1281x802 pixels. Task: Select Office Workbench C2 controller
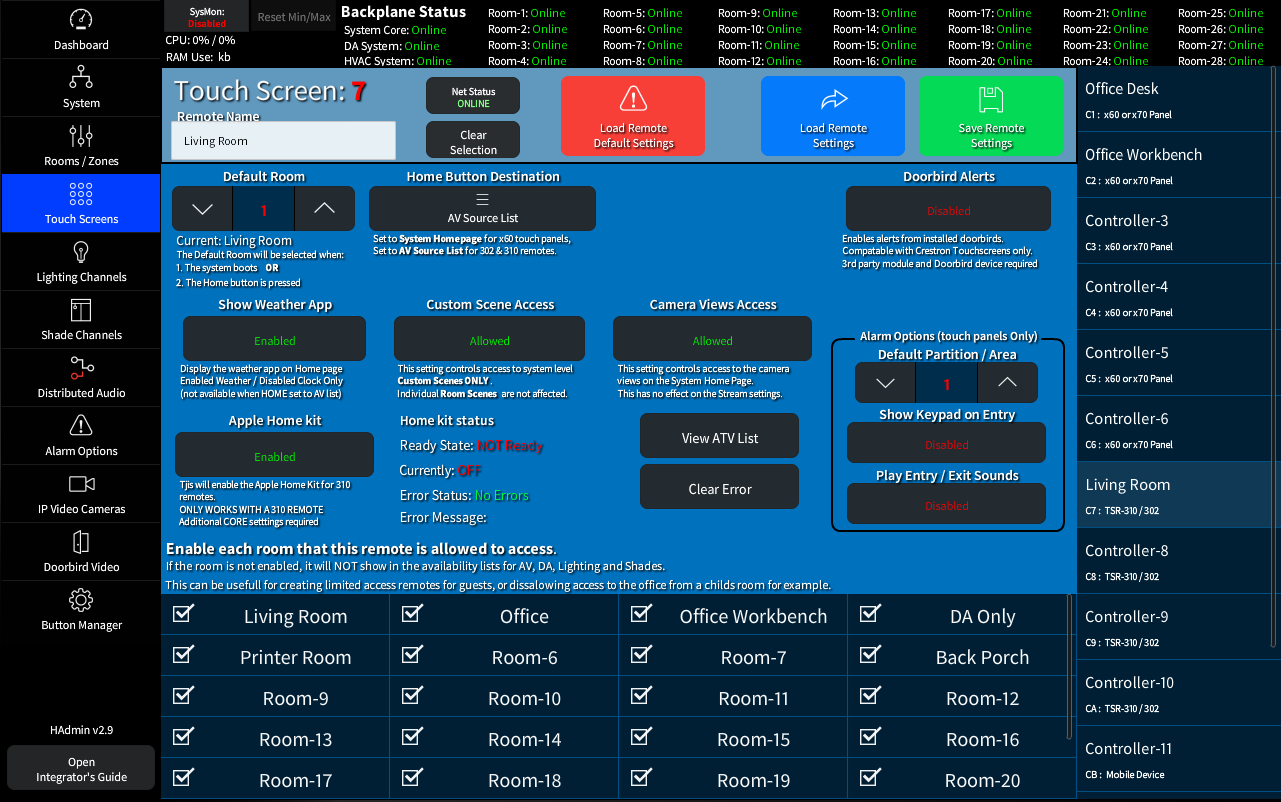(1173, 165)
